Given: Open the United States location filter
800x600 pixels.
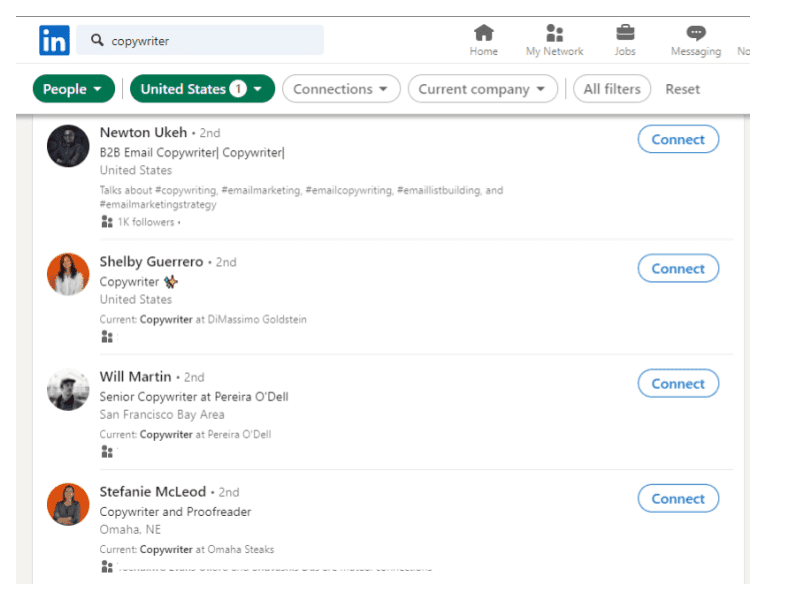Looking at the screenshot, I should (x=202, y=89).
